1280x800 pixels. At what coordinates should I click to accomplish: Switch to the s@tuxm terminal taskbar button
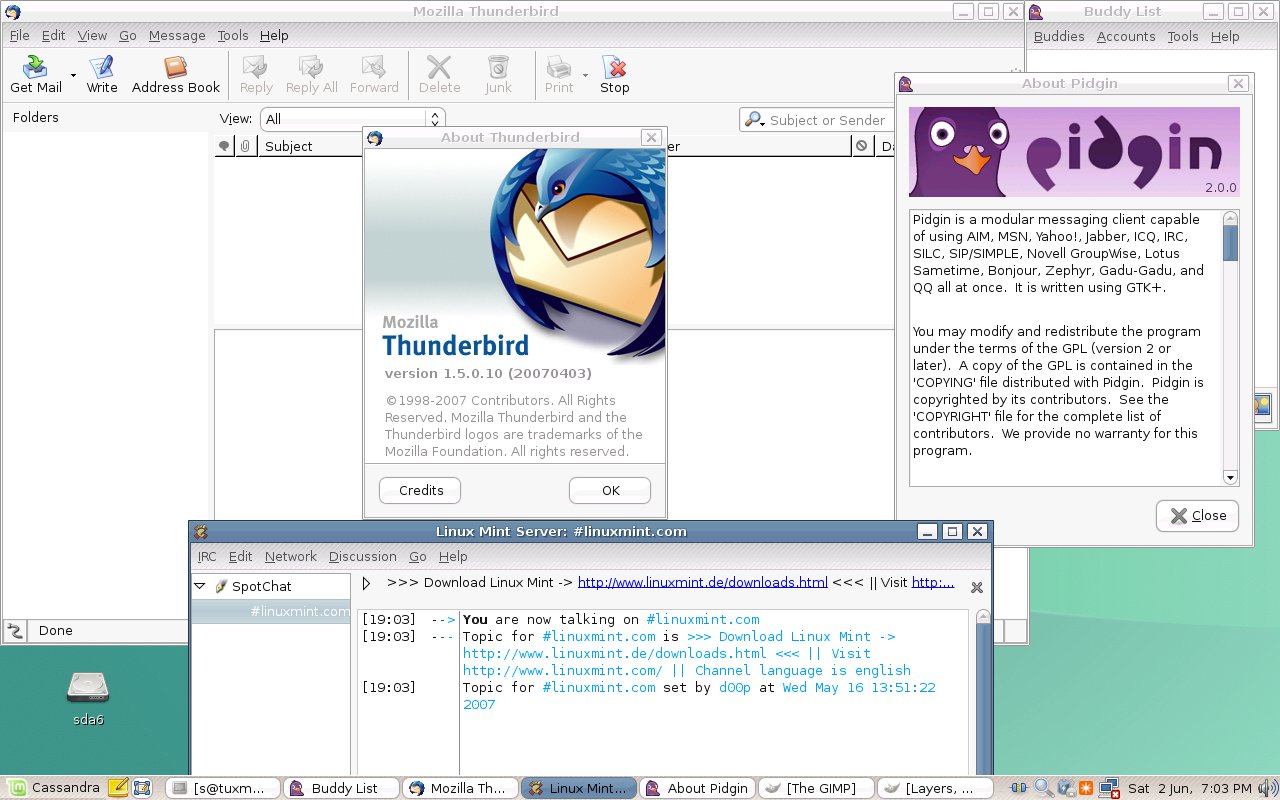click(223, 788)
